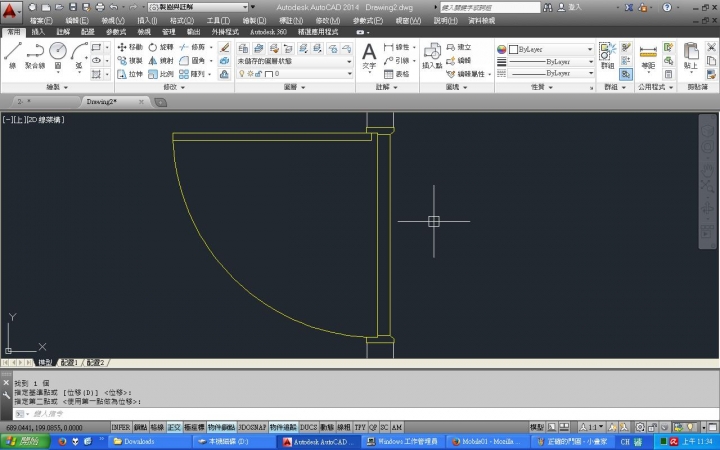Expand the Draw (繪製) panel
This screenshot has height=450, width=720.
pyautogui.click(x=57, y=87)
